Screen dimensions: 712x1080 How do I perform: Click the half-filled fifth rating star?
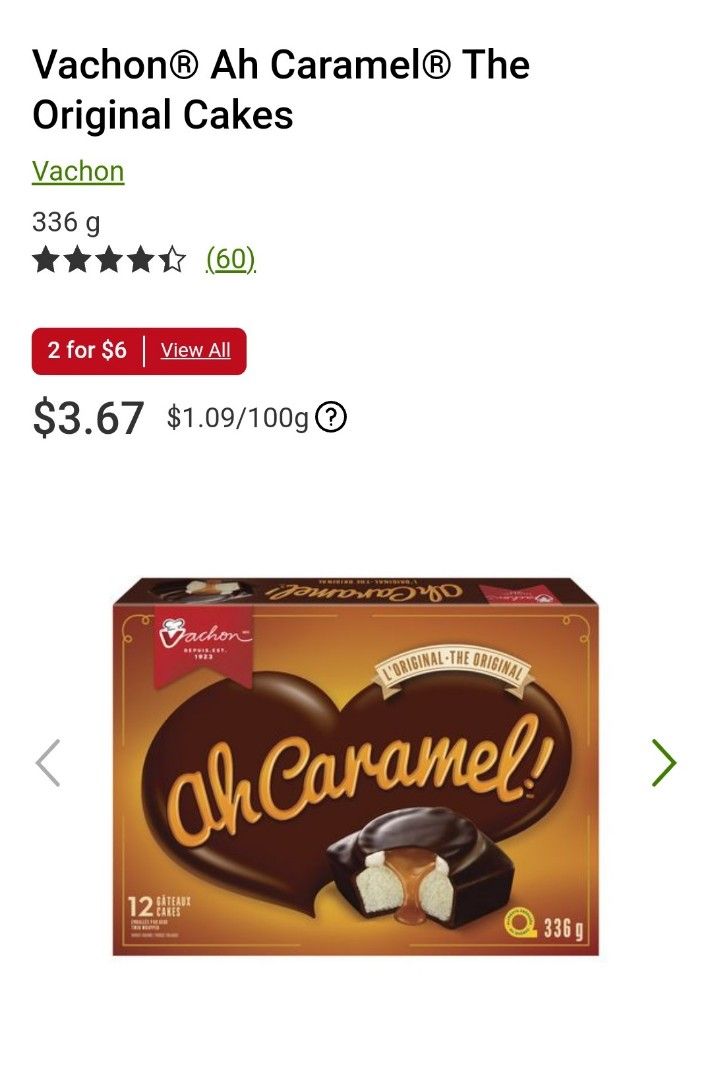coord(172,260)
